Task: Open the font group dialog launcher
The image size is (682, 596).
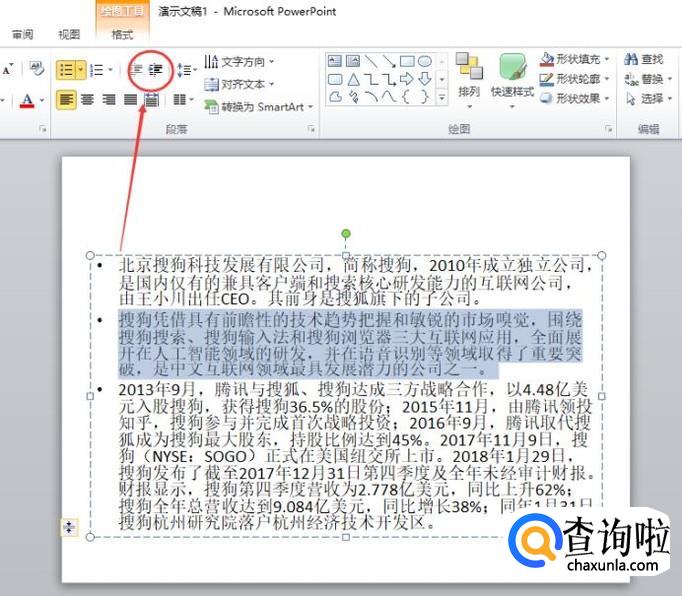Action: (x=43, y=129)
